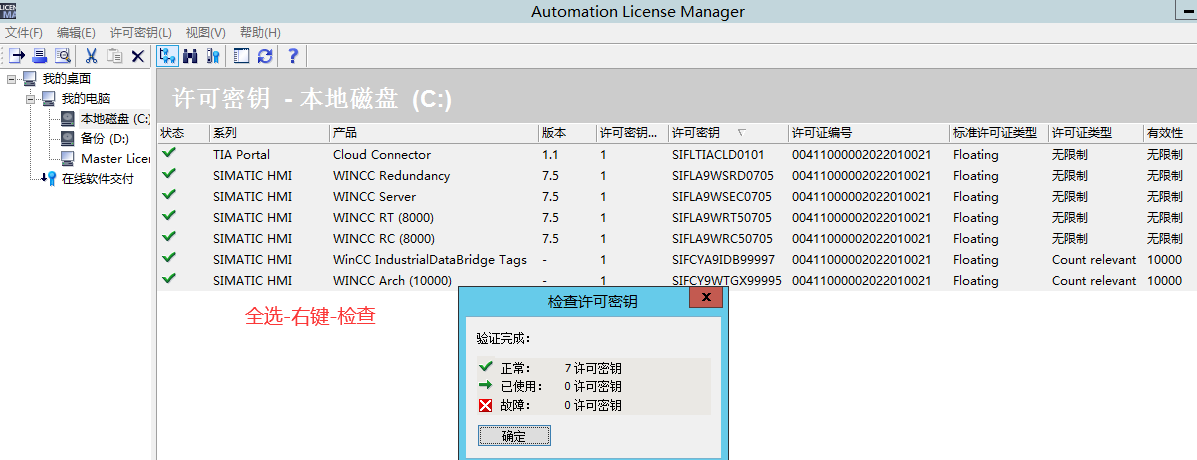Select WINCC Redundancy product cell

pos(392,175)
